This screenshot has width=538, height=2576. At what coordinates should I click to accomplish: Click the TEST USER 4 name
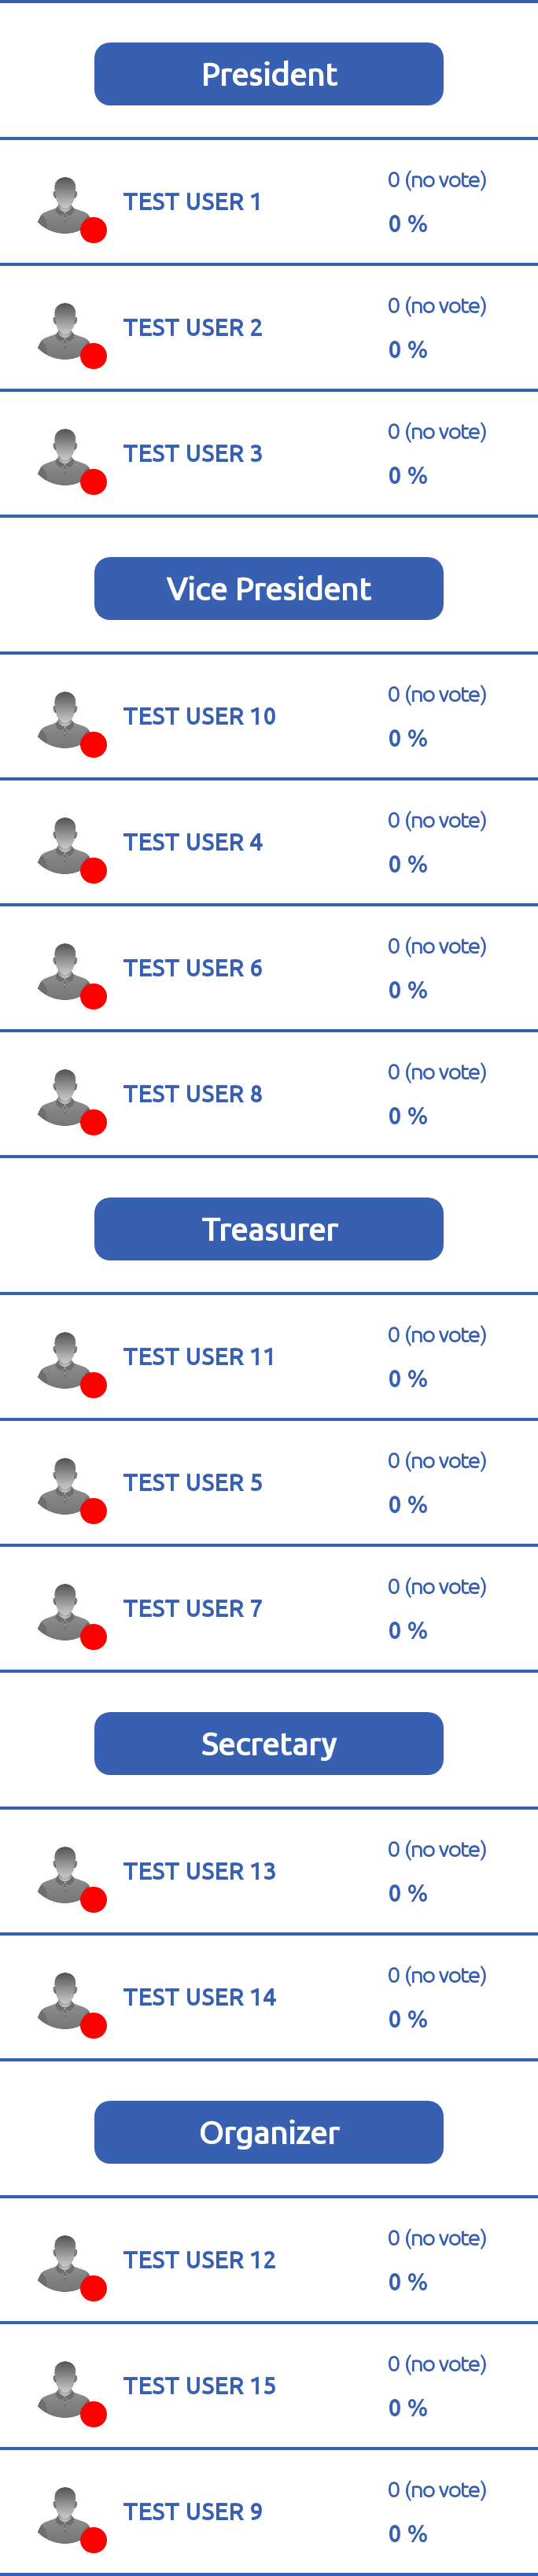coord(193,843)
